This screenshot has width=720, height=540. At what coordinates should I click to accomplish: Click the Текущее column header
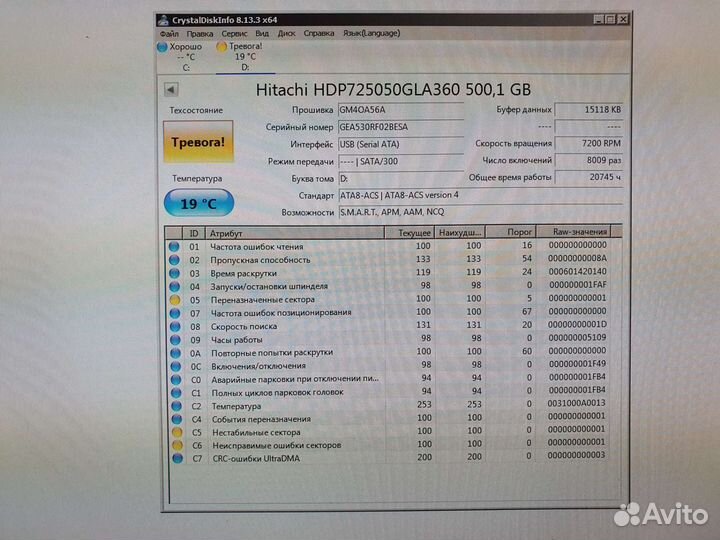[410, 232]
